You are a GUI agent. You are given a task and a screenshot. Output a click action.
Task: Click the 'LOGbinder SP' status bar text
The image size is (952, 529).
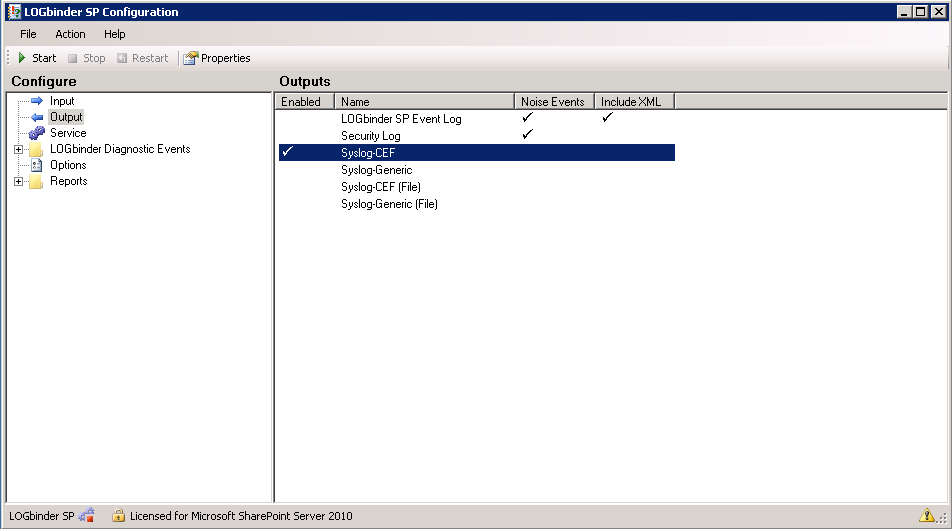click(x=41, y=516)
